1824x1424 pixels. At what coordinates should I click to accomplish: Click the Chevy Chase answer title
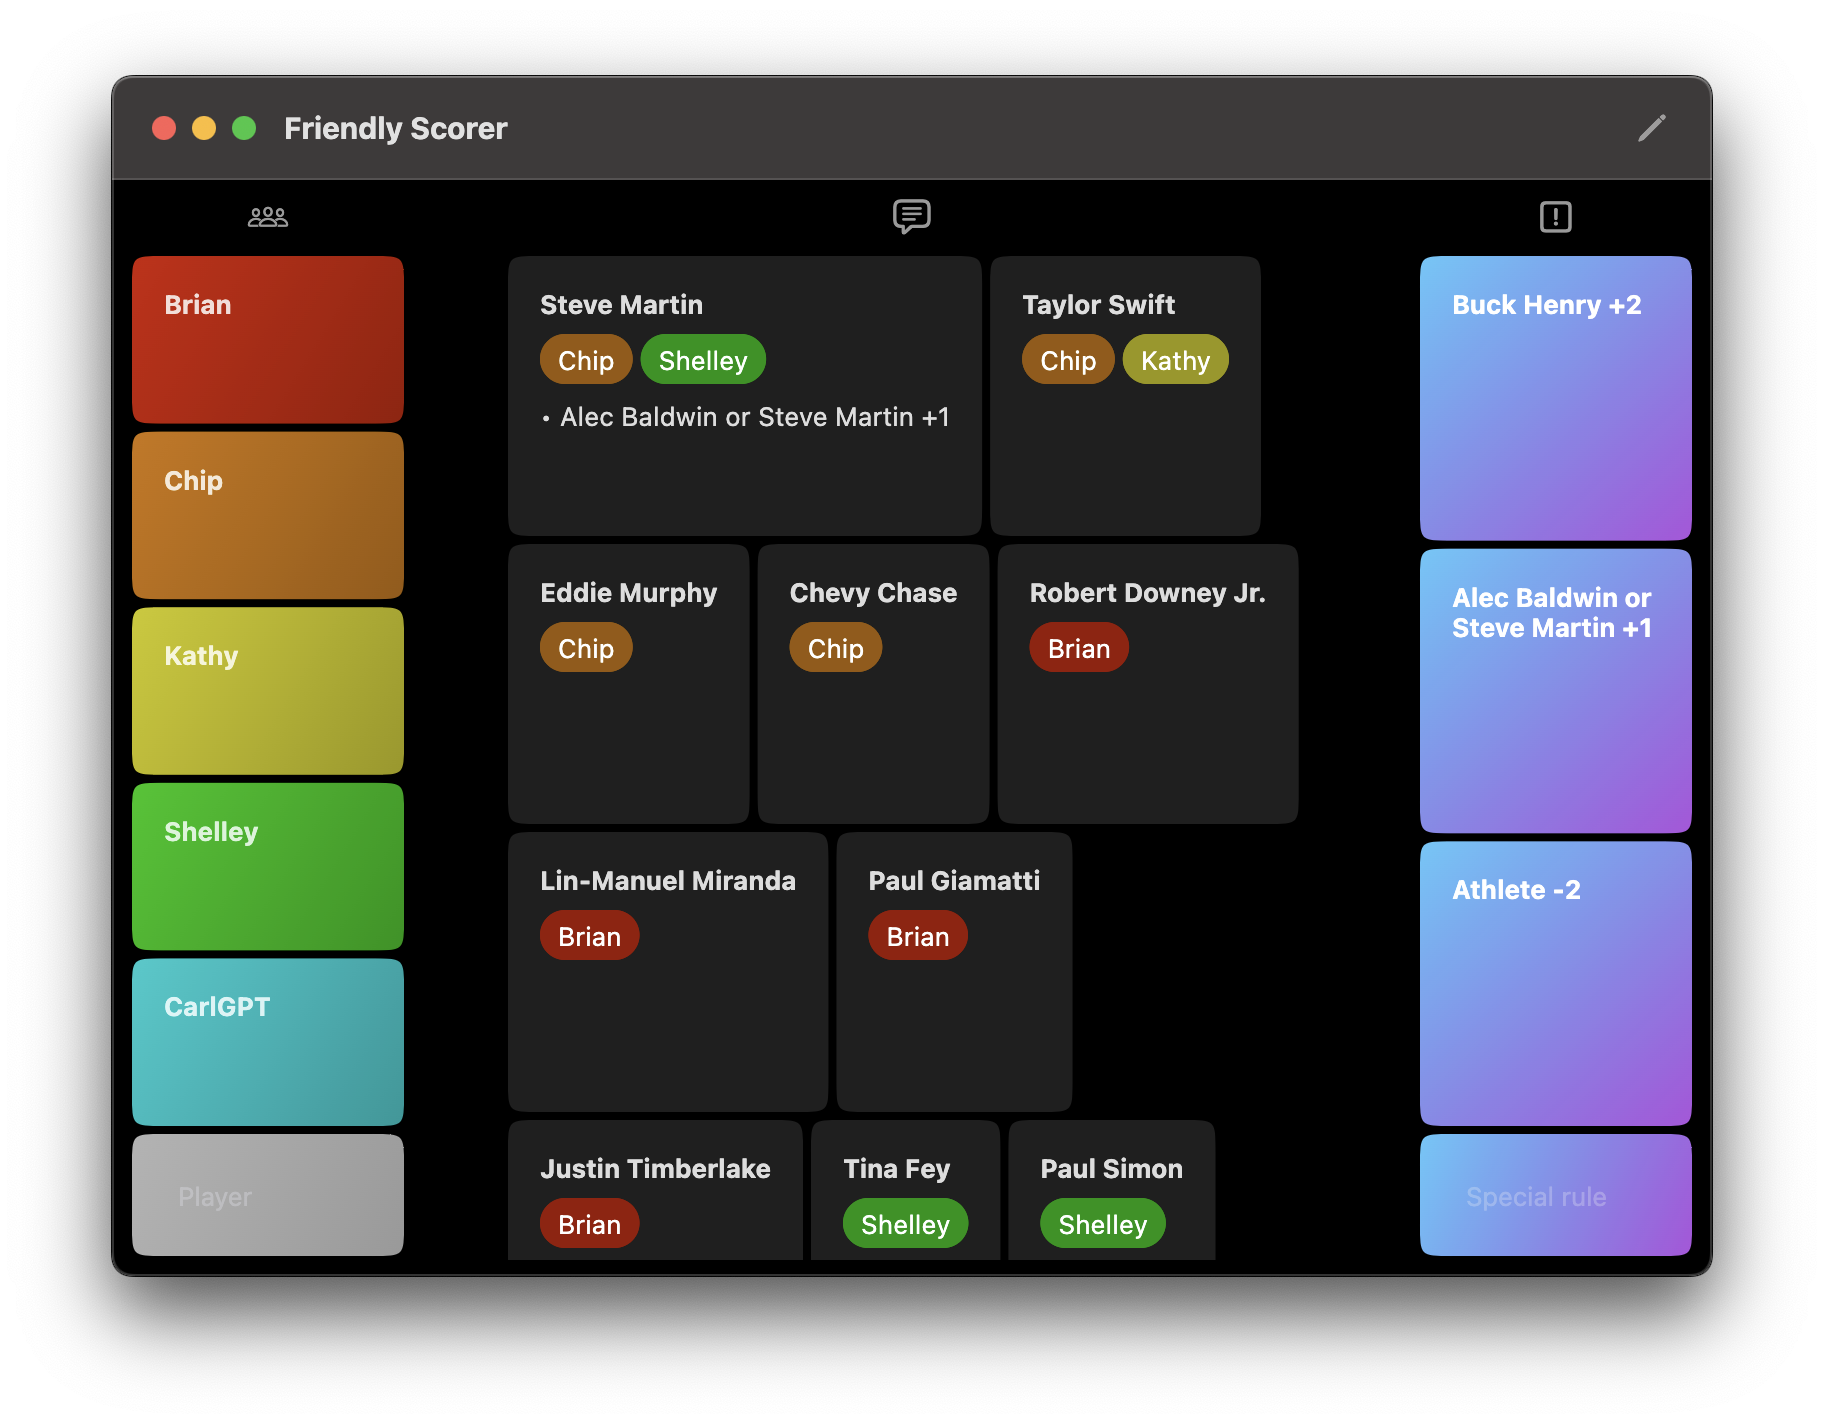873,593
